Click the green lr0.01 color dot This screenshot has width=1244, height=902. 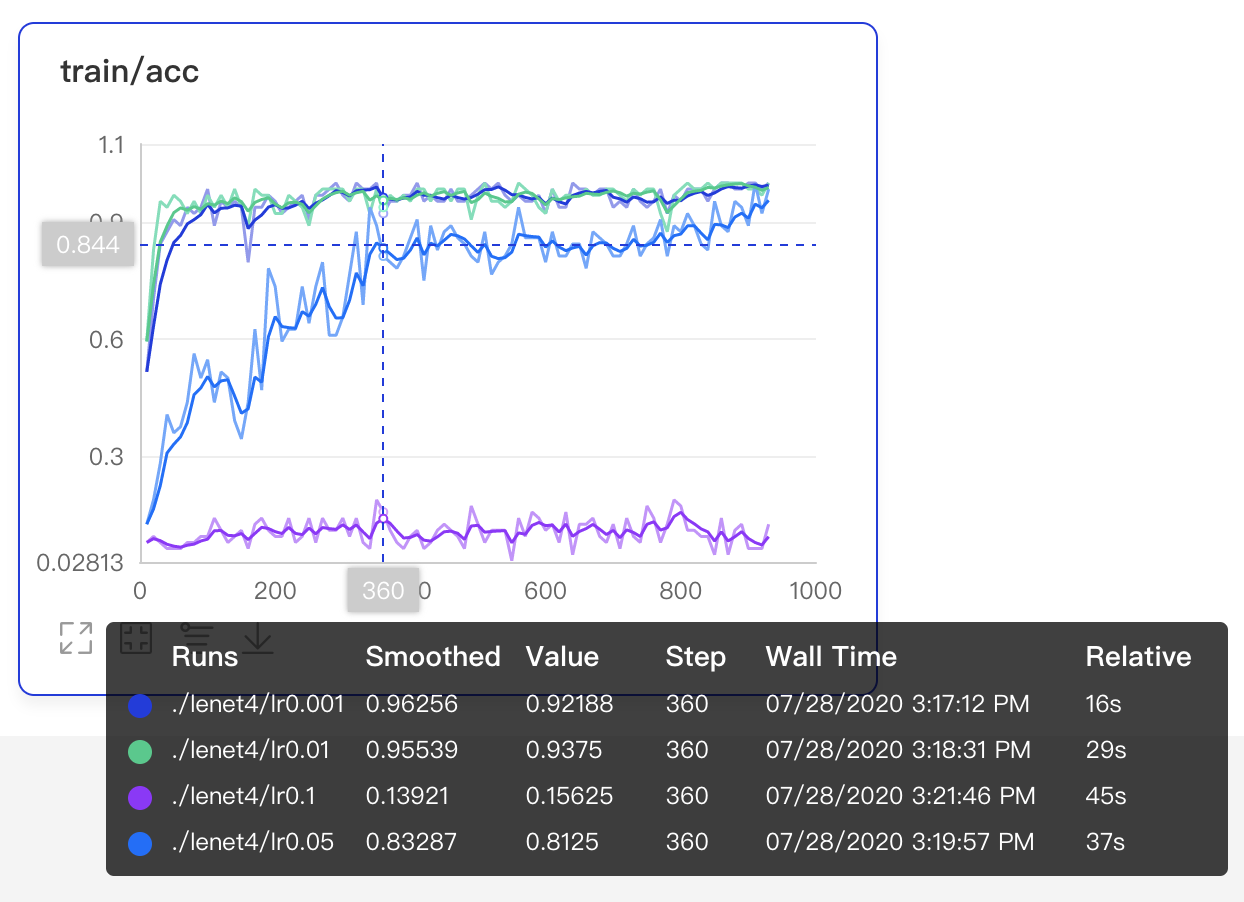[141, 751]
